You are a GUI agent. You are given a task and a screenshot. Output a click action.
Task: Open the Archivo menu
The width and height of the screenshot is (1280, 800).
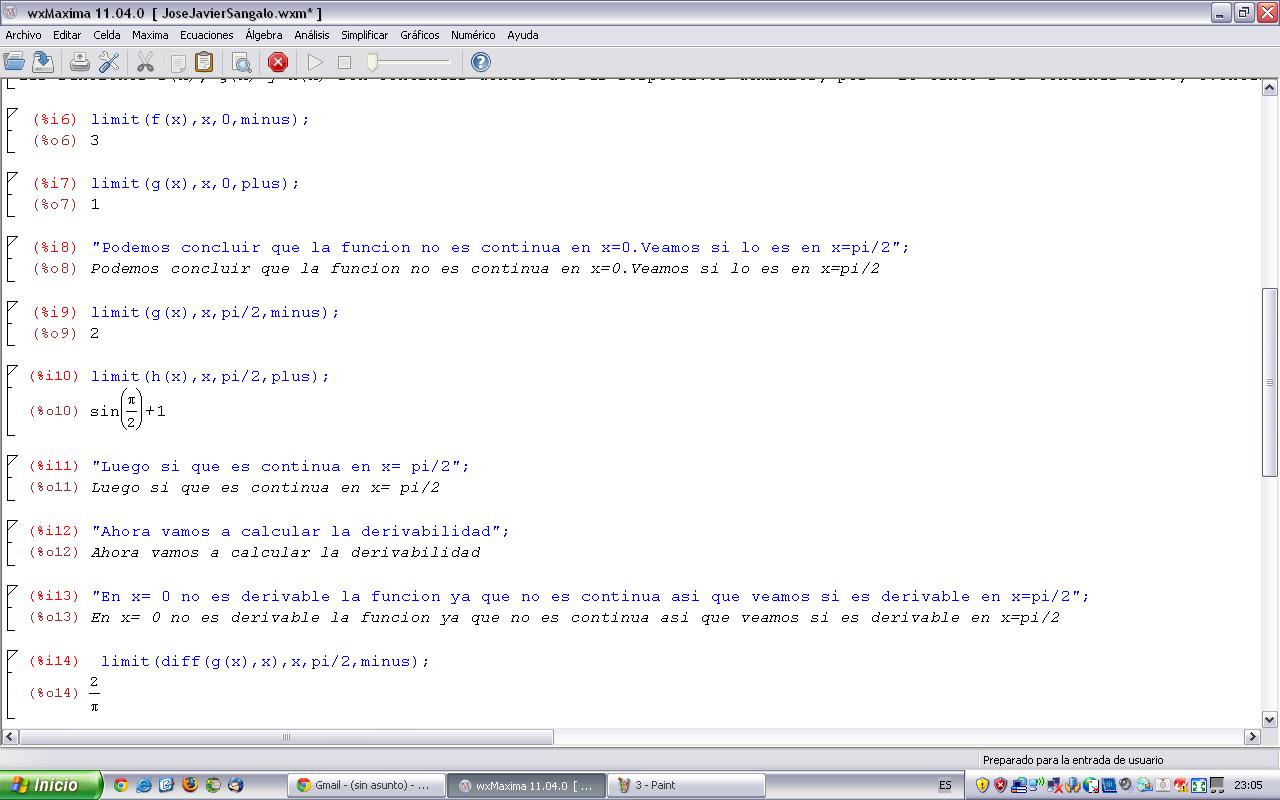(23, 35)
